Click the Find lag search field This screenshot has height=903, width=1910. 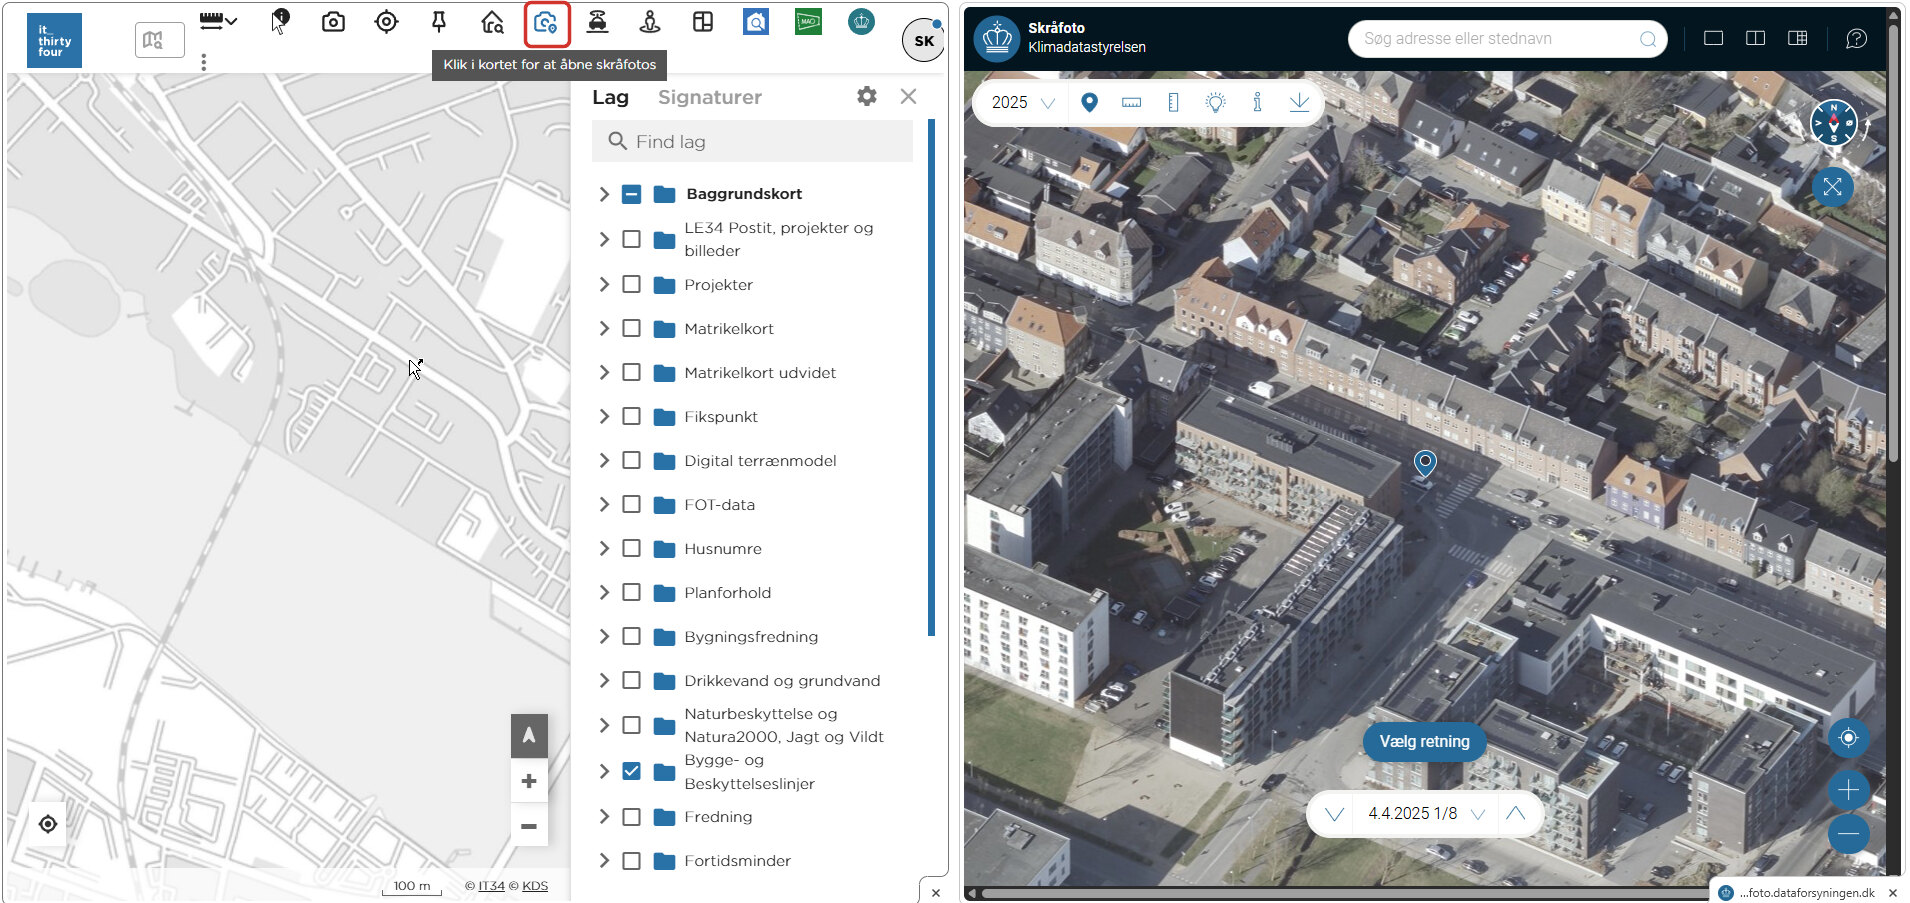click(752, 142)
